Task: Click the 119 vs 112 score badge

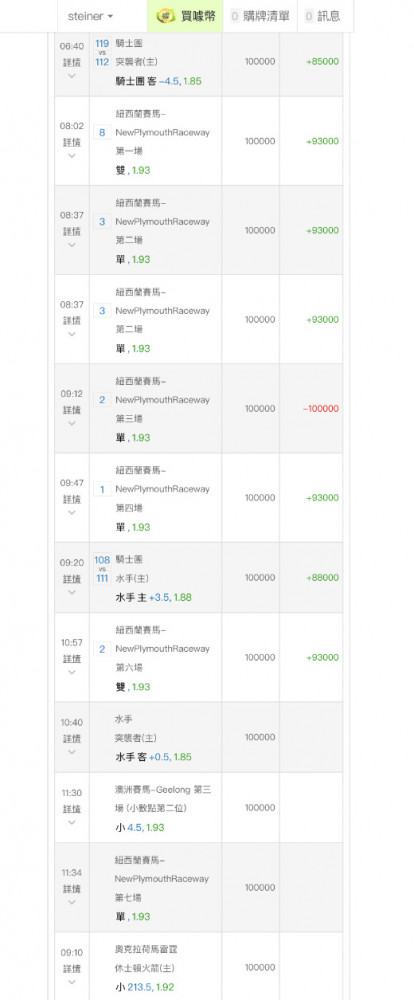Action: (102, 53)
